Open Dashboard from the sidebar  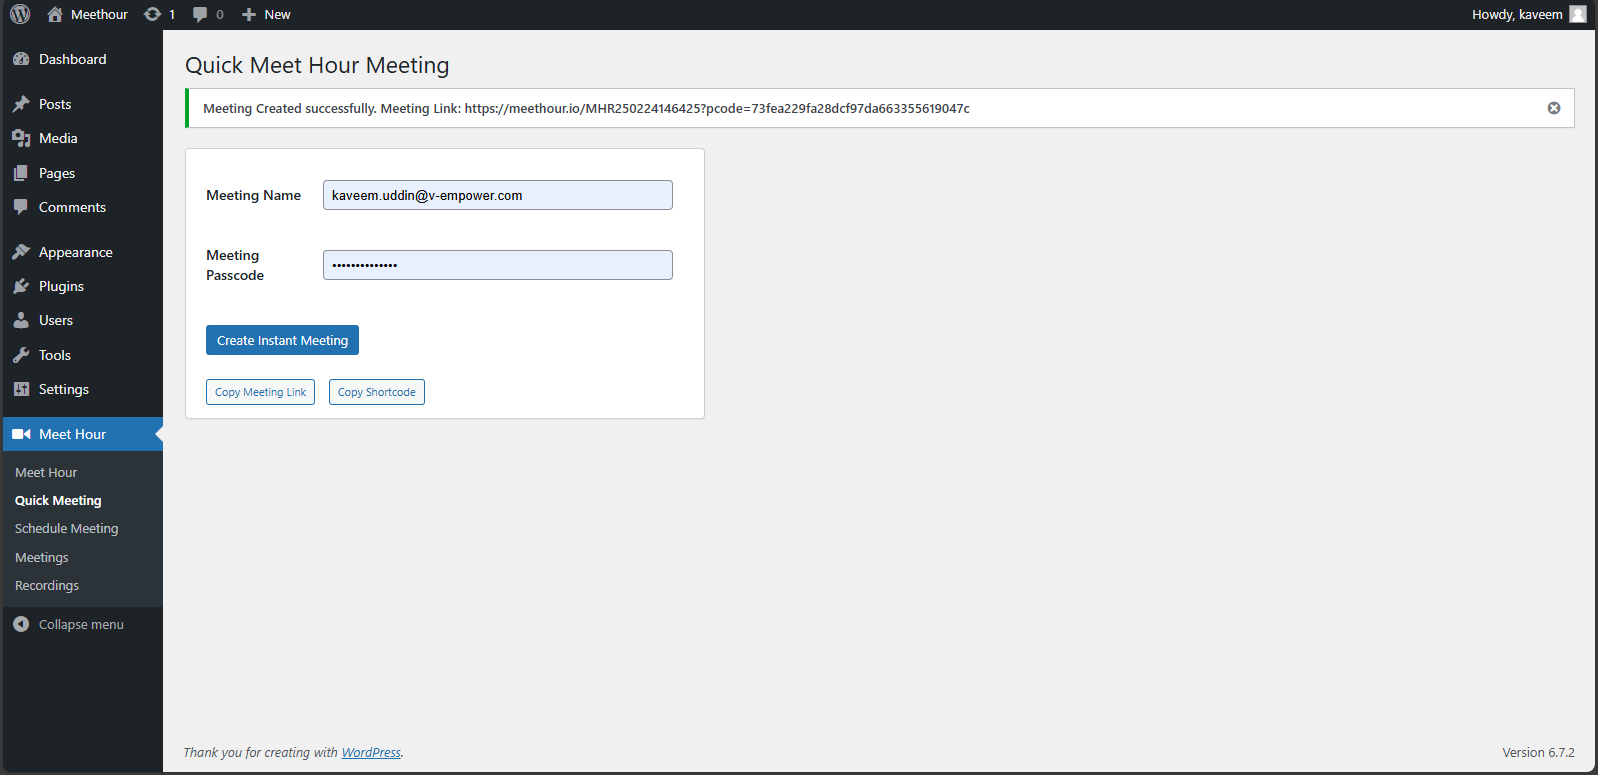coord(73,59)
